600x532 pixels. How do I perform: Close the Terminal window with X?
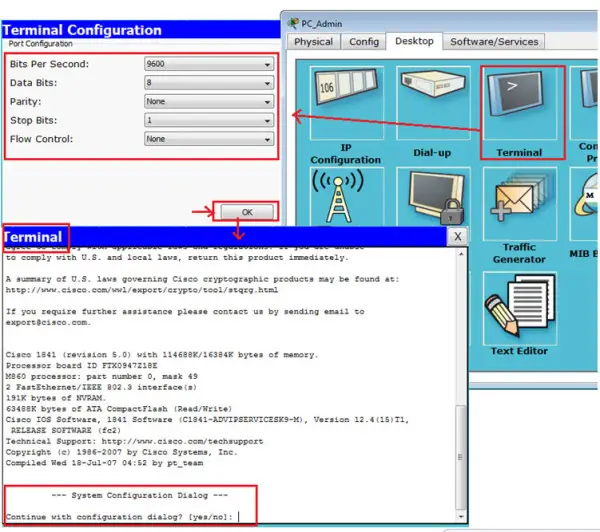coord(457,237)
